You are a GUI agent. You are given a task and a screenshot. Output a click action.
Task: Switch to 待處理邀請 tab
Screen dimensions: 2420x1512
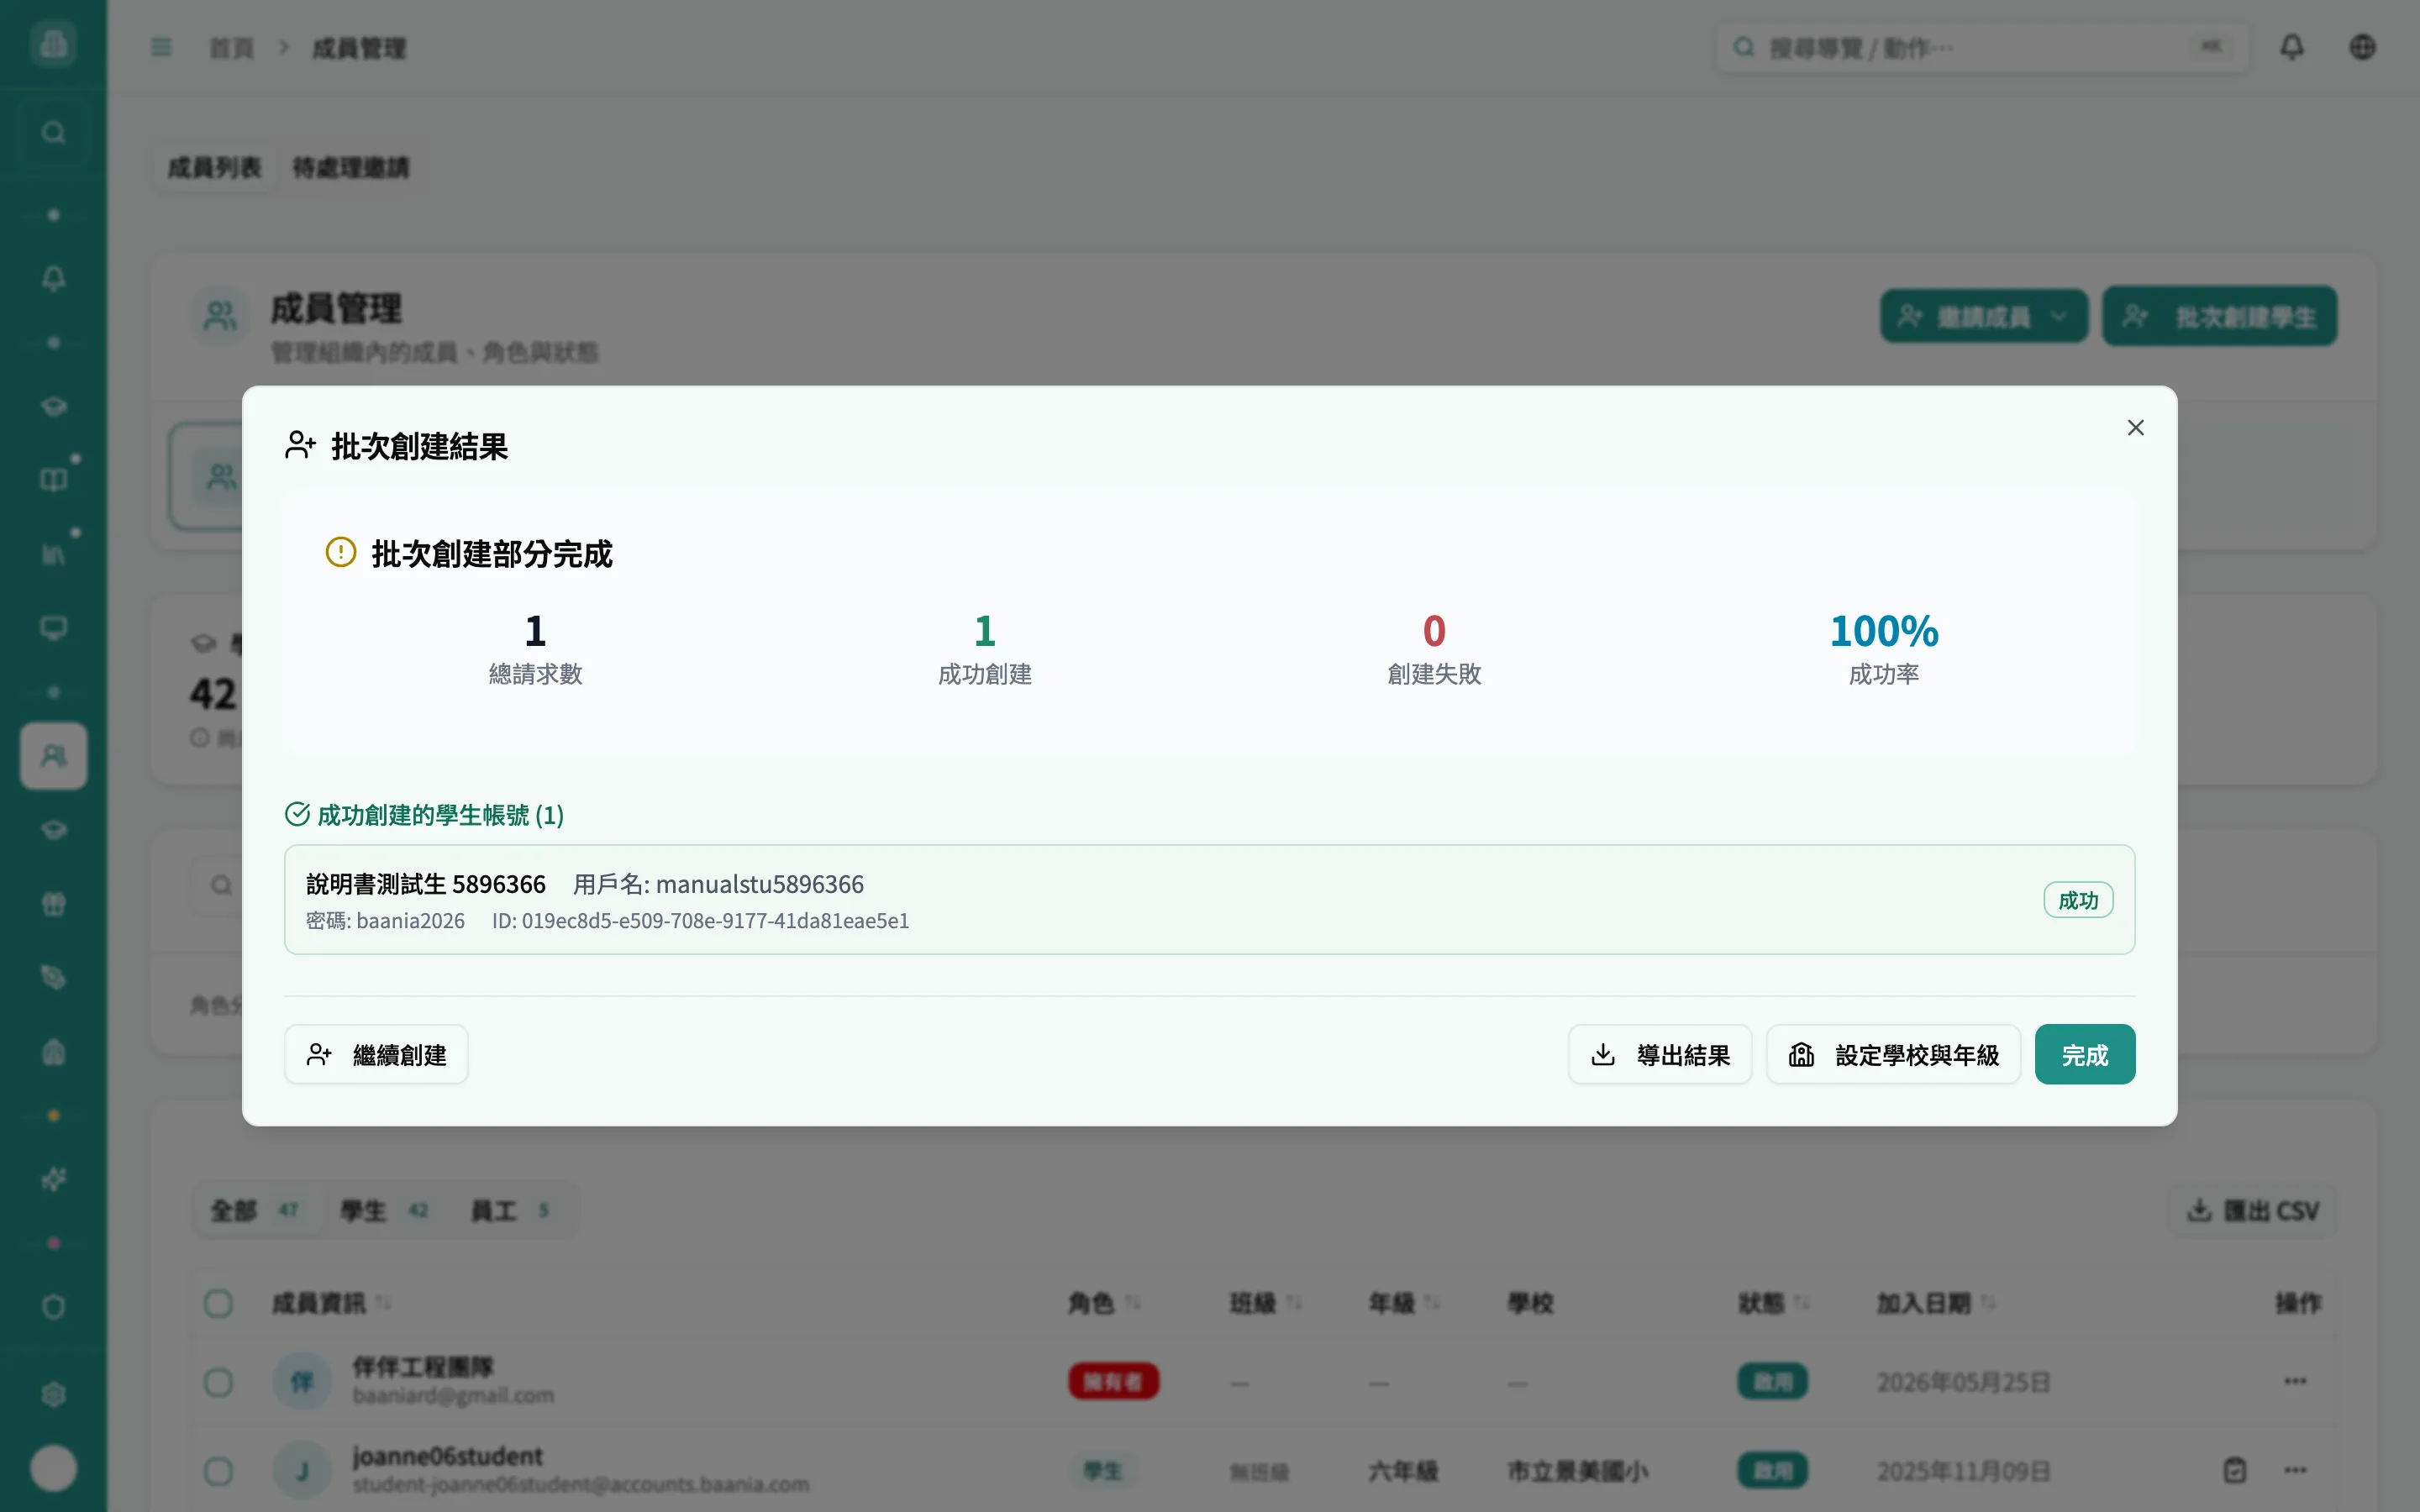(350, 167)
